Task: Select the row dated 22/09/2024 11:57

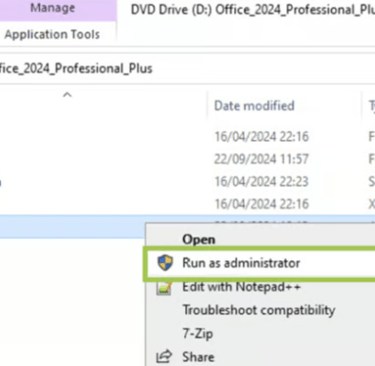Action: (187, 159)
